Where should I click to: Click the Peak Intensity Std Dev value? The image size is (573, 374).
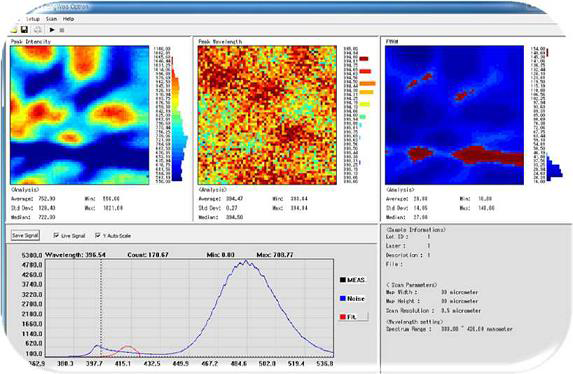(47, 208)
